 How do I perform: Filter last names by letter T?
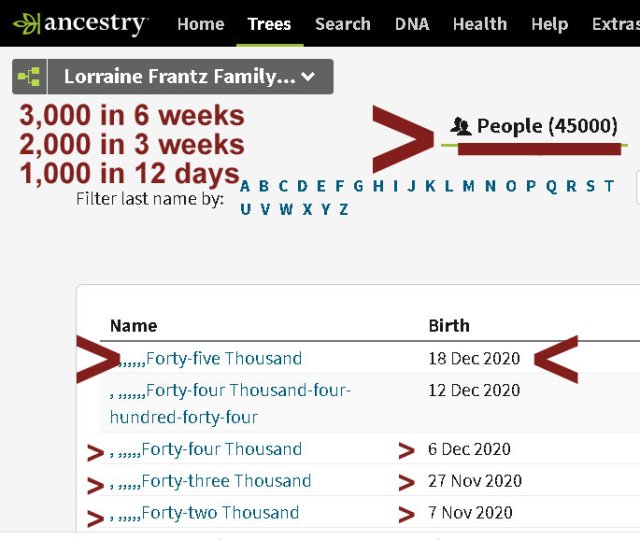coord(608,186)
